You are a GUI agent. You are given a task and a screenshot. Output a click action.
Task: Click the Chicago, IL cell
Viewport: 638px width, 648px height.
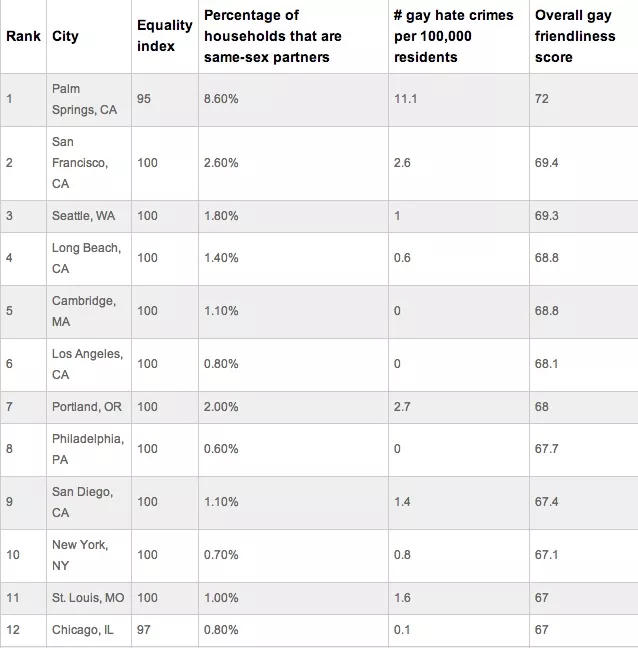pyautogui.click(x=89, y=630)
